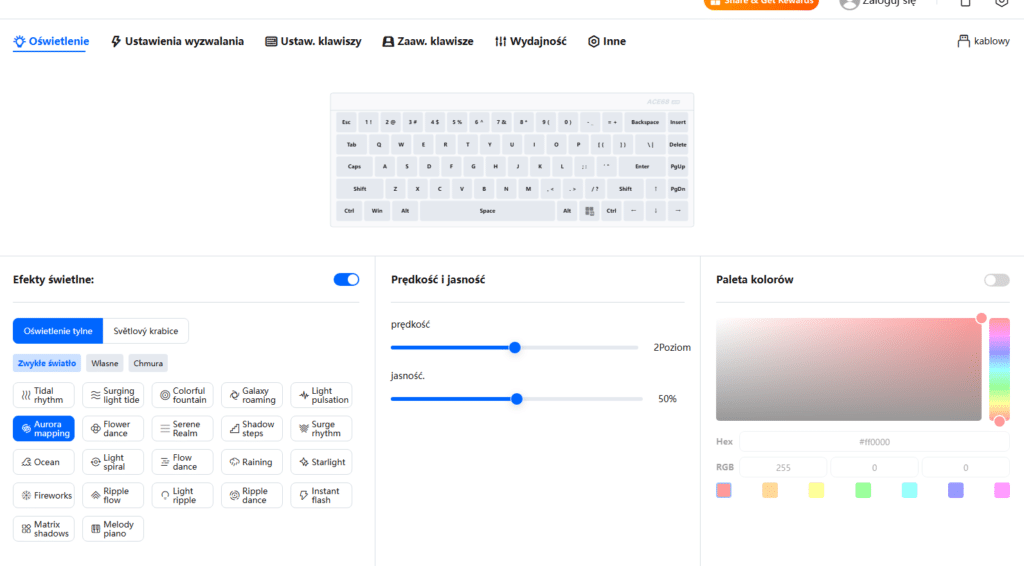1024x566 pixels.
Task: Click the Fn menu key beside right Alt
Action: pyautogui.click(x=589, y=211)
